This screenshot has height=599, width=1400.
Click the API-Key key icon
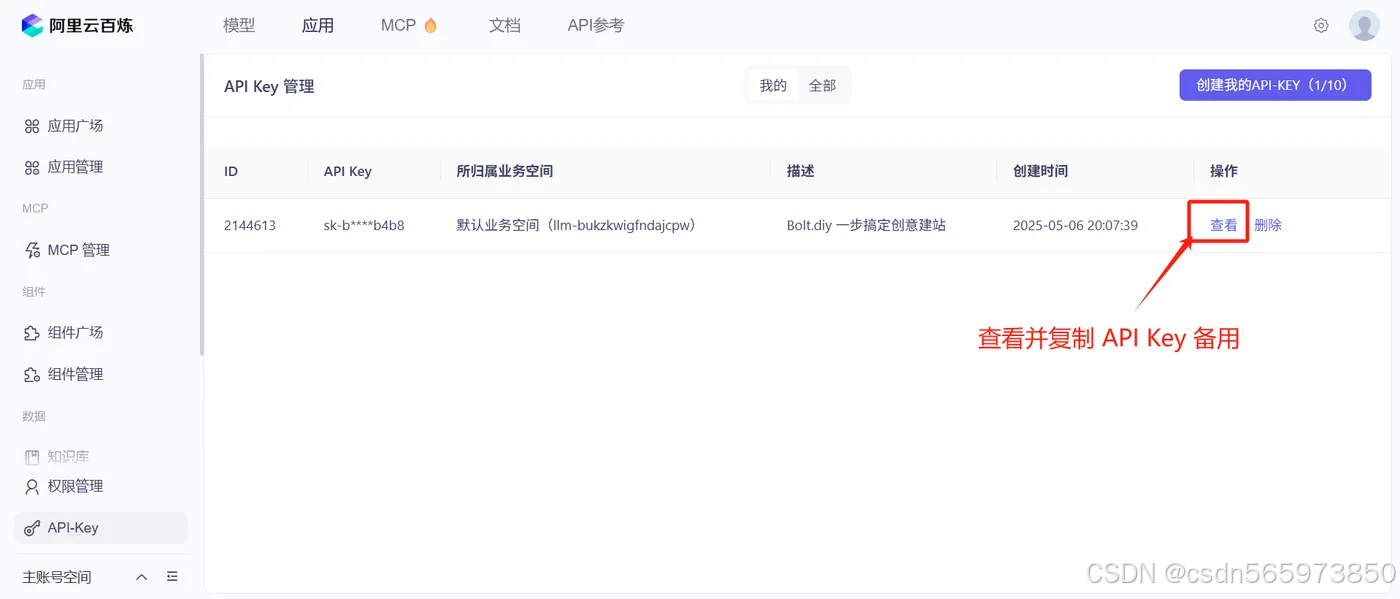tap(32, 528)
